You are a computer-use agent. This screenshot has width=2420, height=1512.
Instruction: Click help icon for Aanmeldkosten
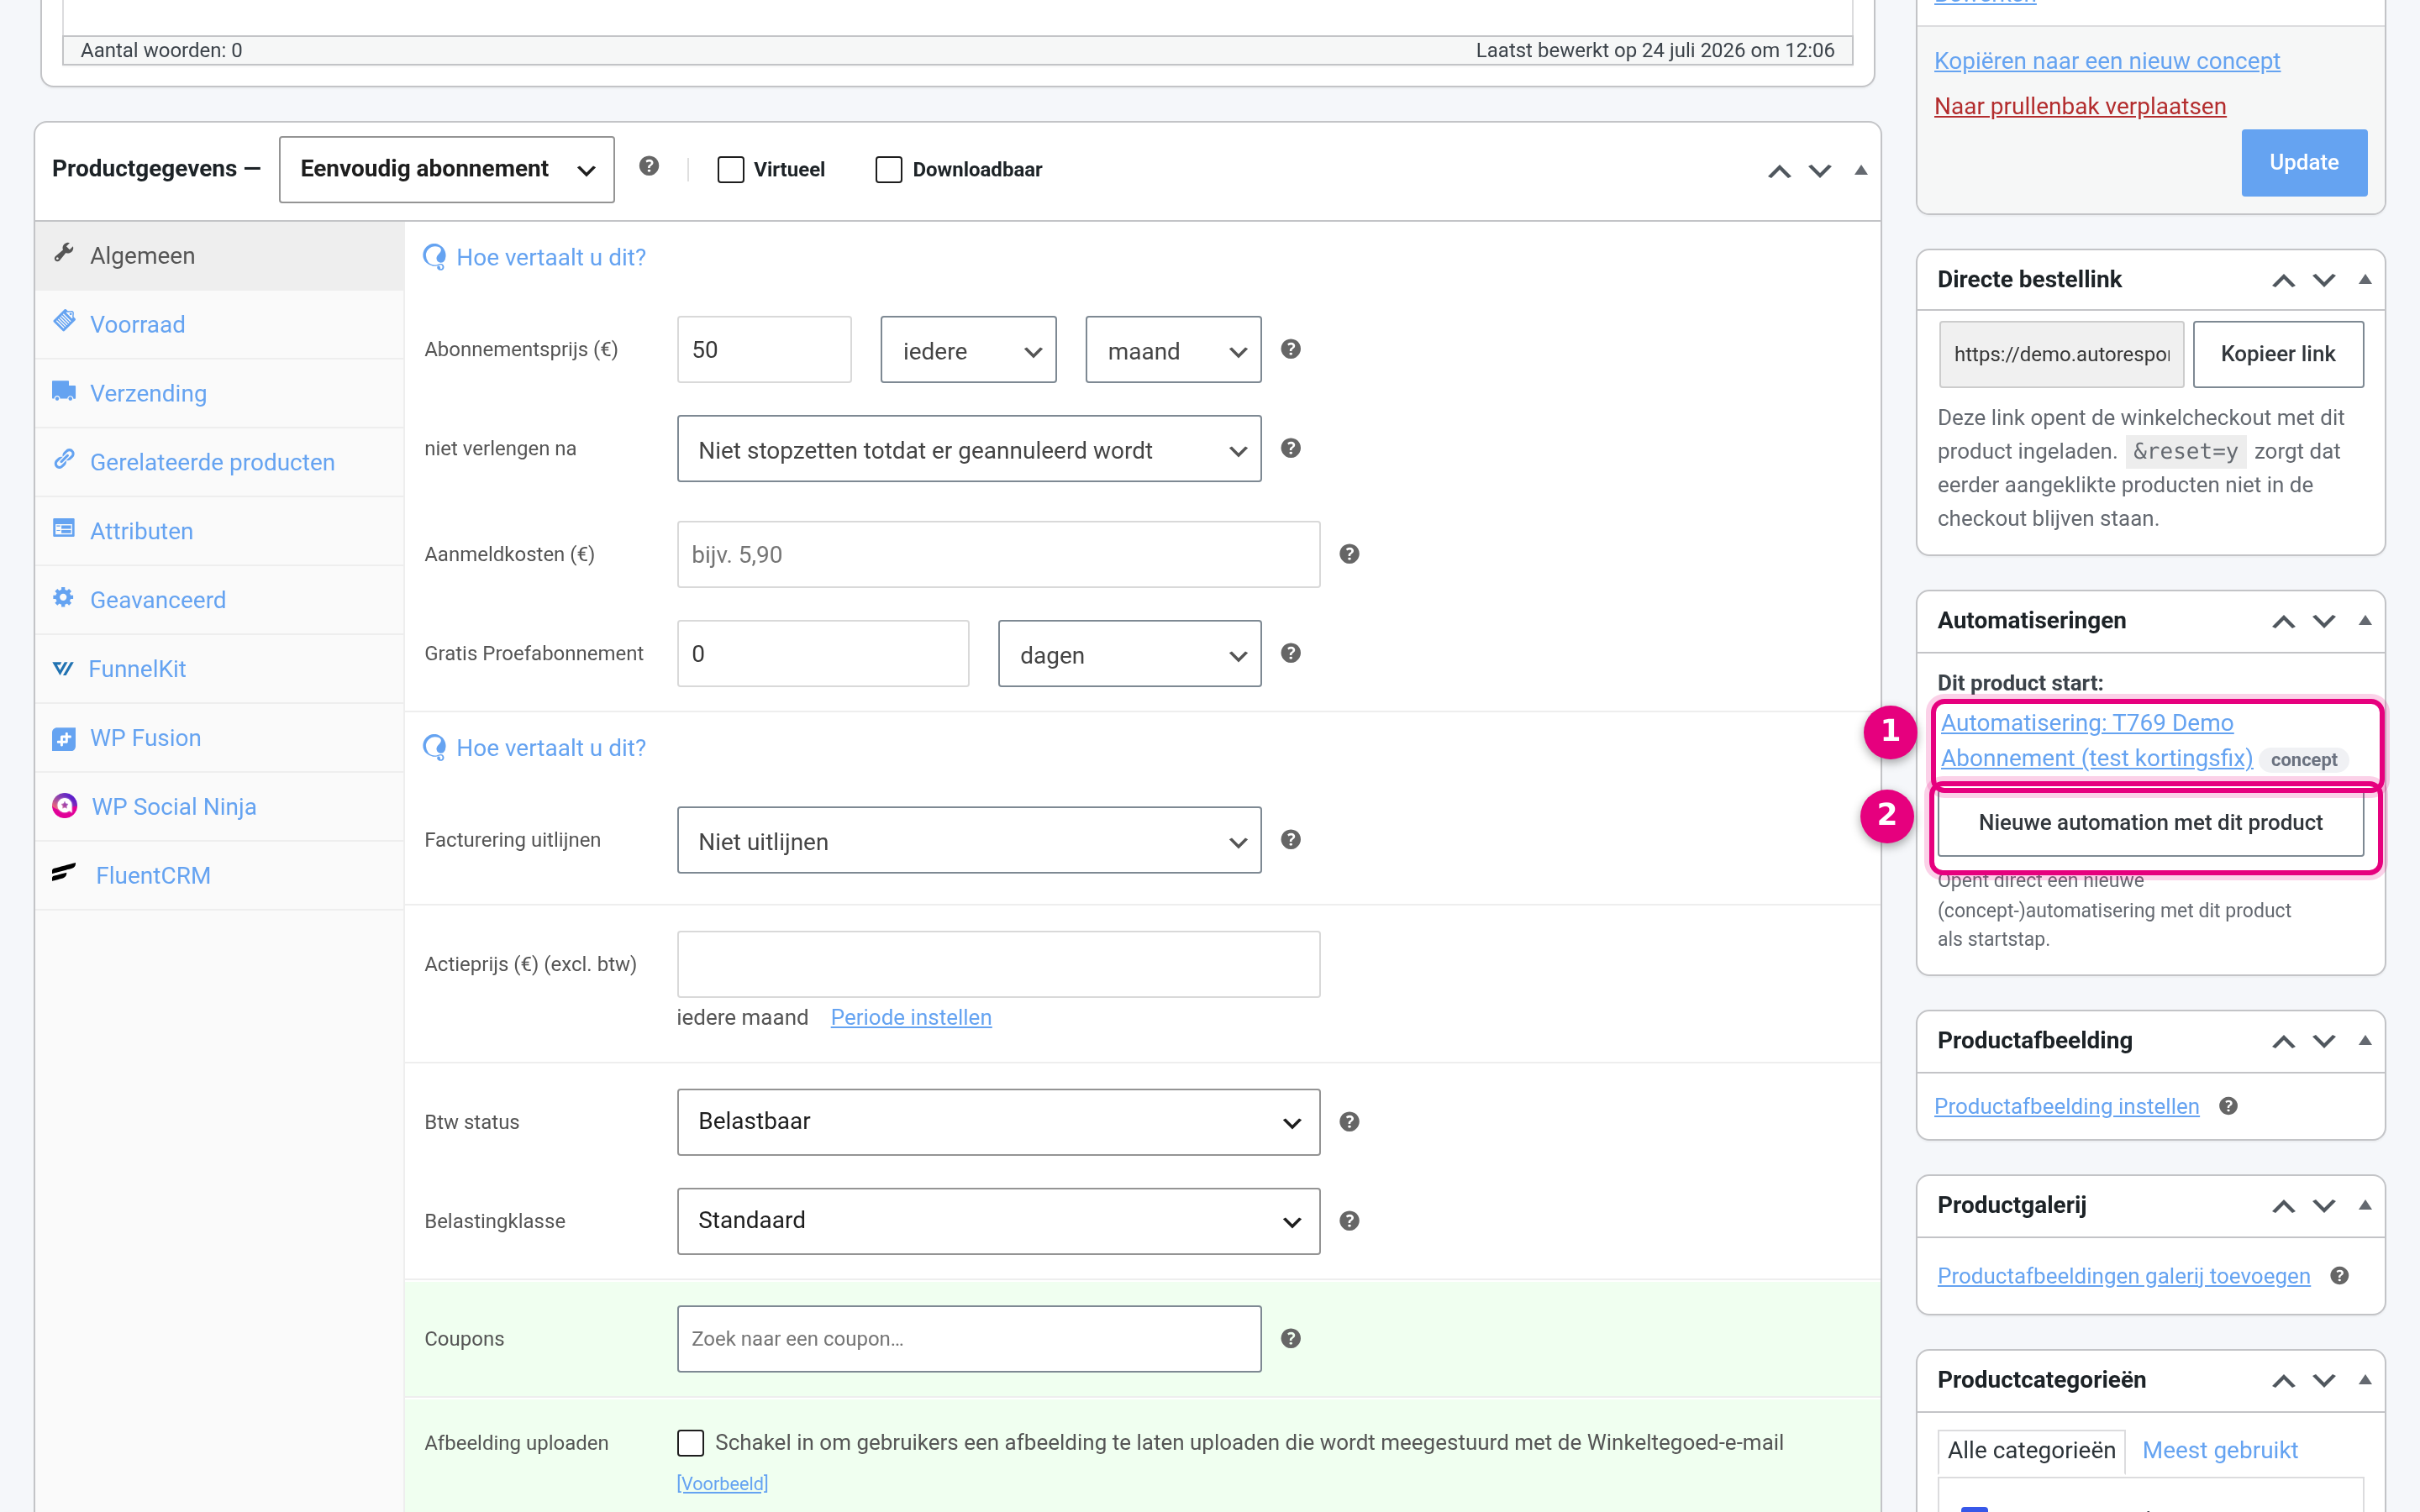[1349, 554]
